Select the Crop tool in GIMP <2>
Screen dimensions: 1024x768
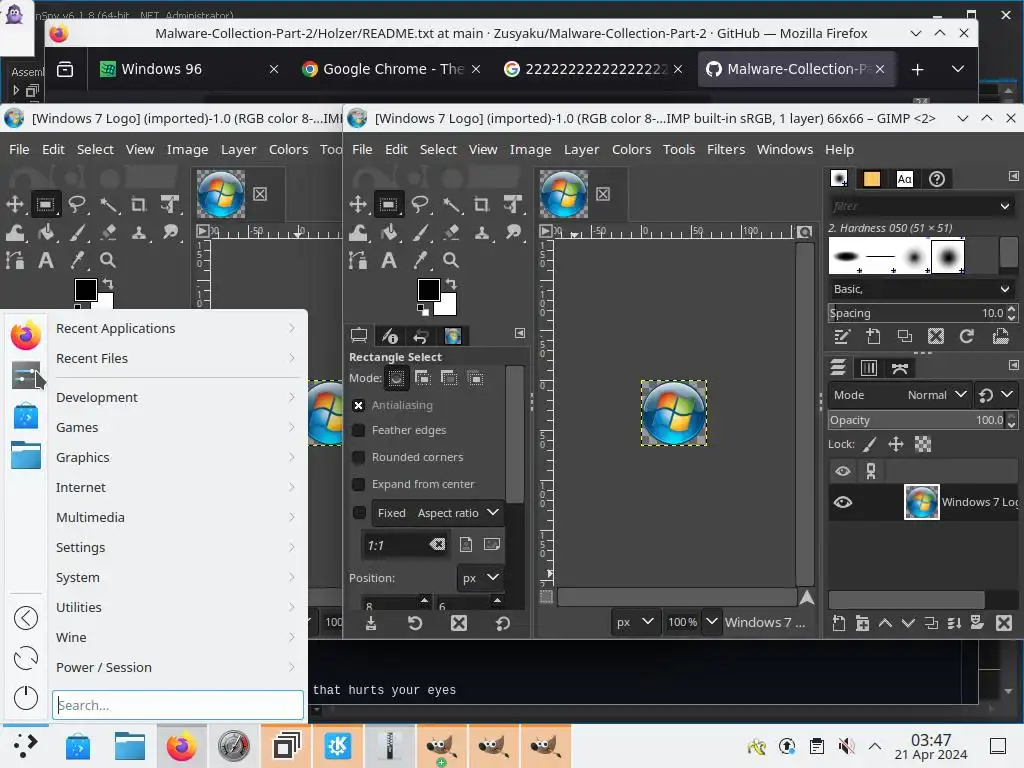pyautogui.click(x=482, y=204)
